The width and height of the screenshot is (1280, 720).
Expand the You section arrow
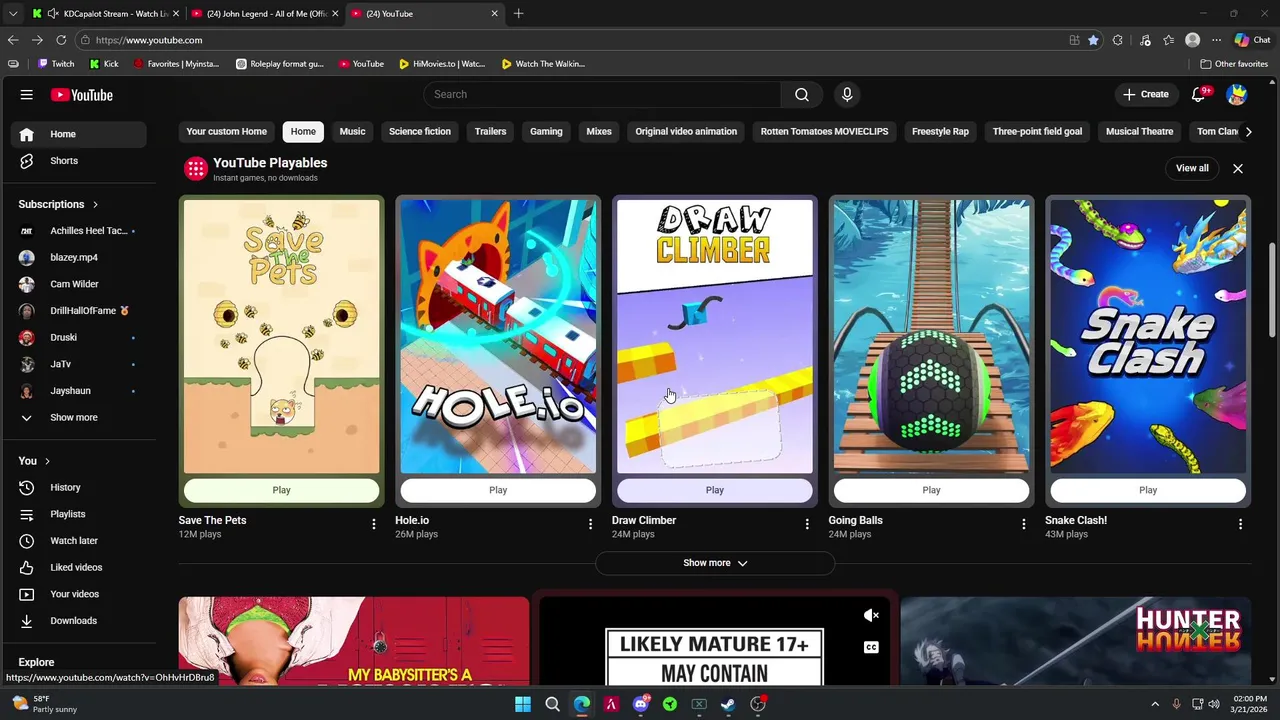[48, 462]
